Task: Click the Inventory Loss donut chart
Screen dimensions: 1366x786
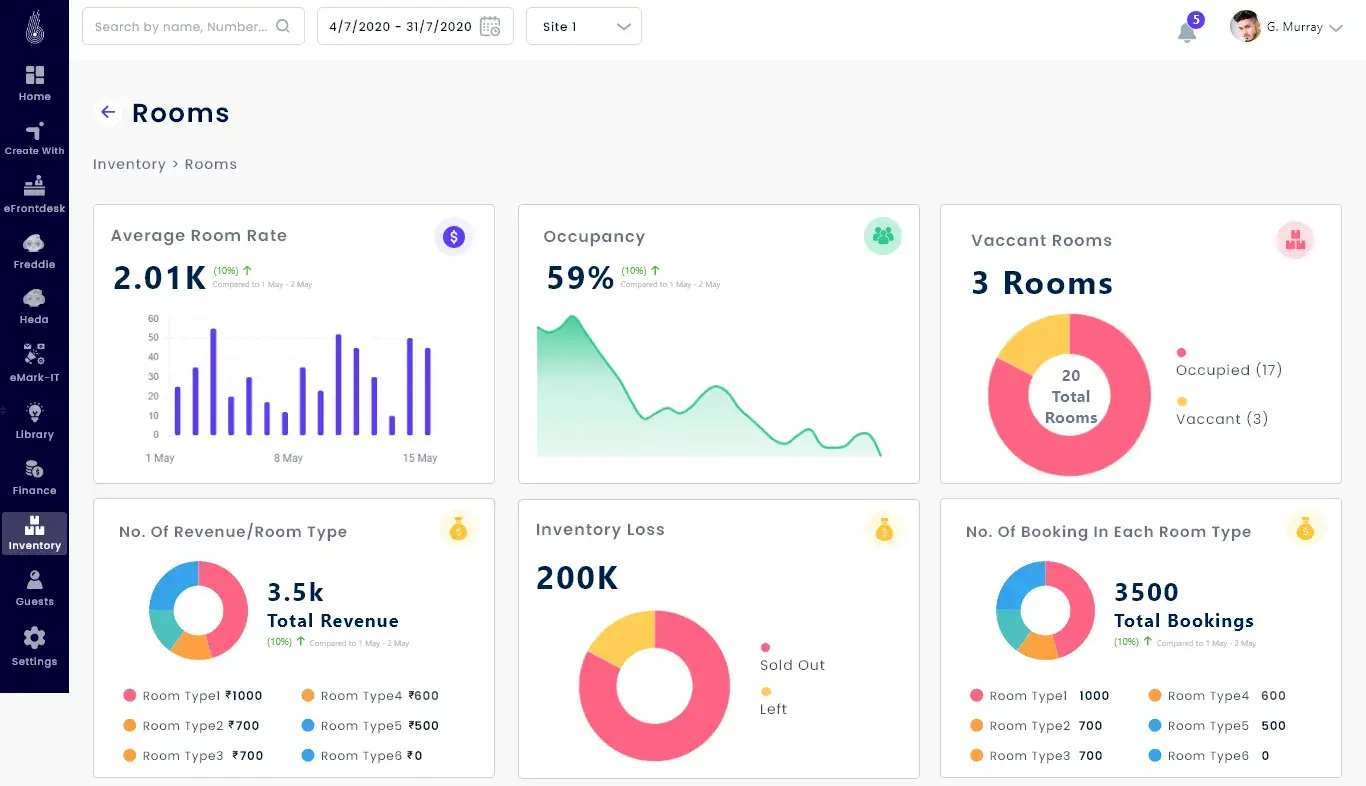Action: pos(655,686)
